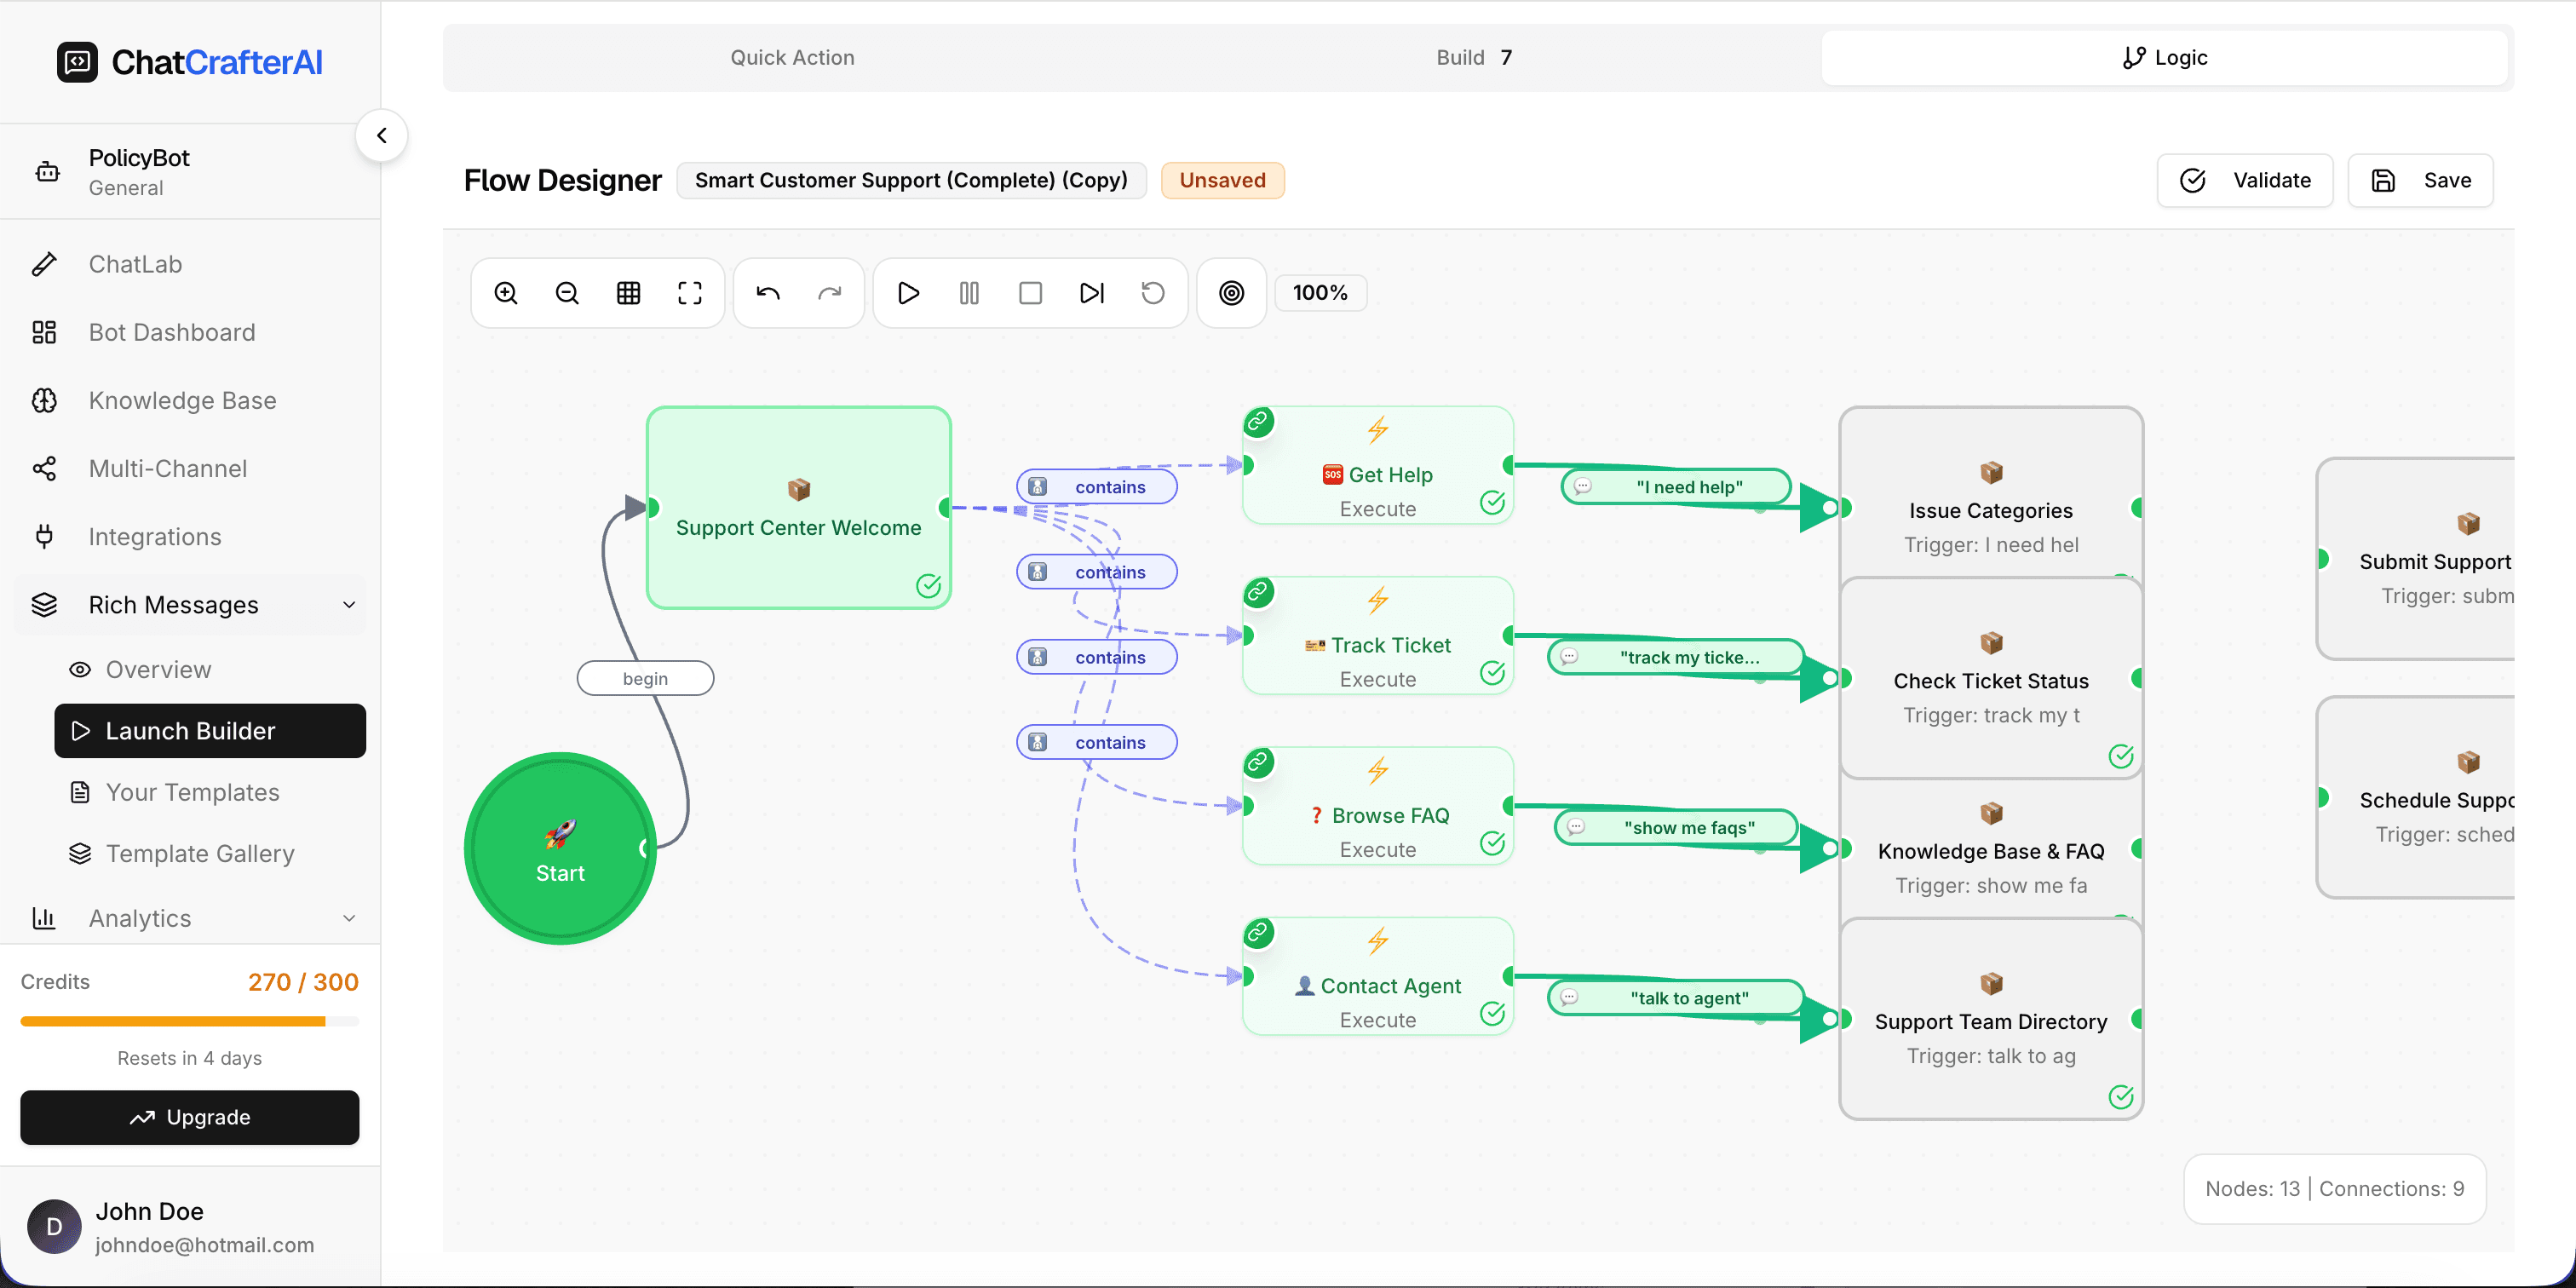Open Knowledge Base from the sidebar
The image size is (2576, 1288).
pos(182,400)
